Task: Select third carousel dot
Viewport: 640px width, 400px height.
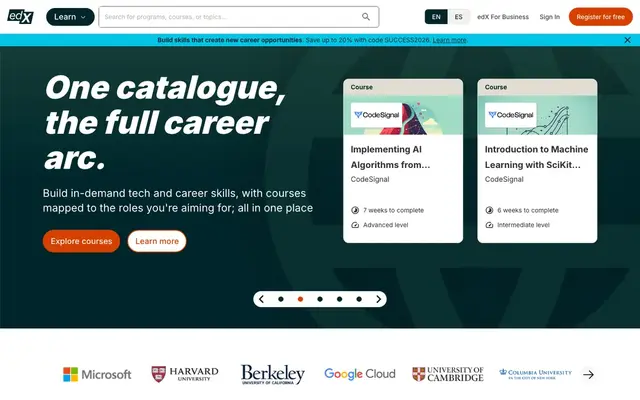Action: click(x=320, y=299)
